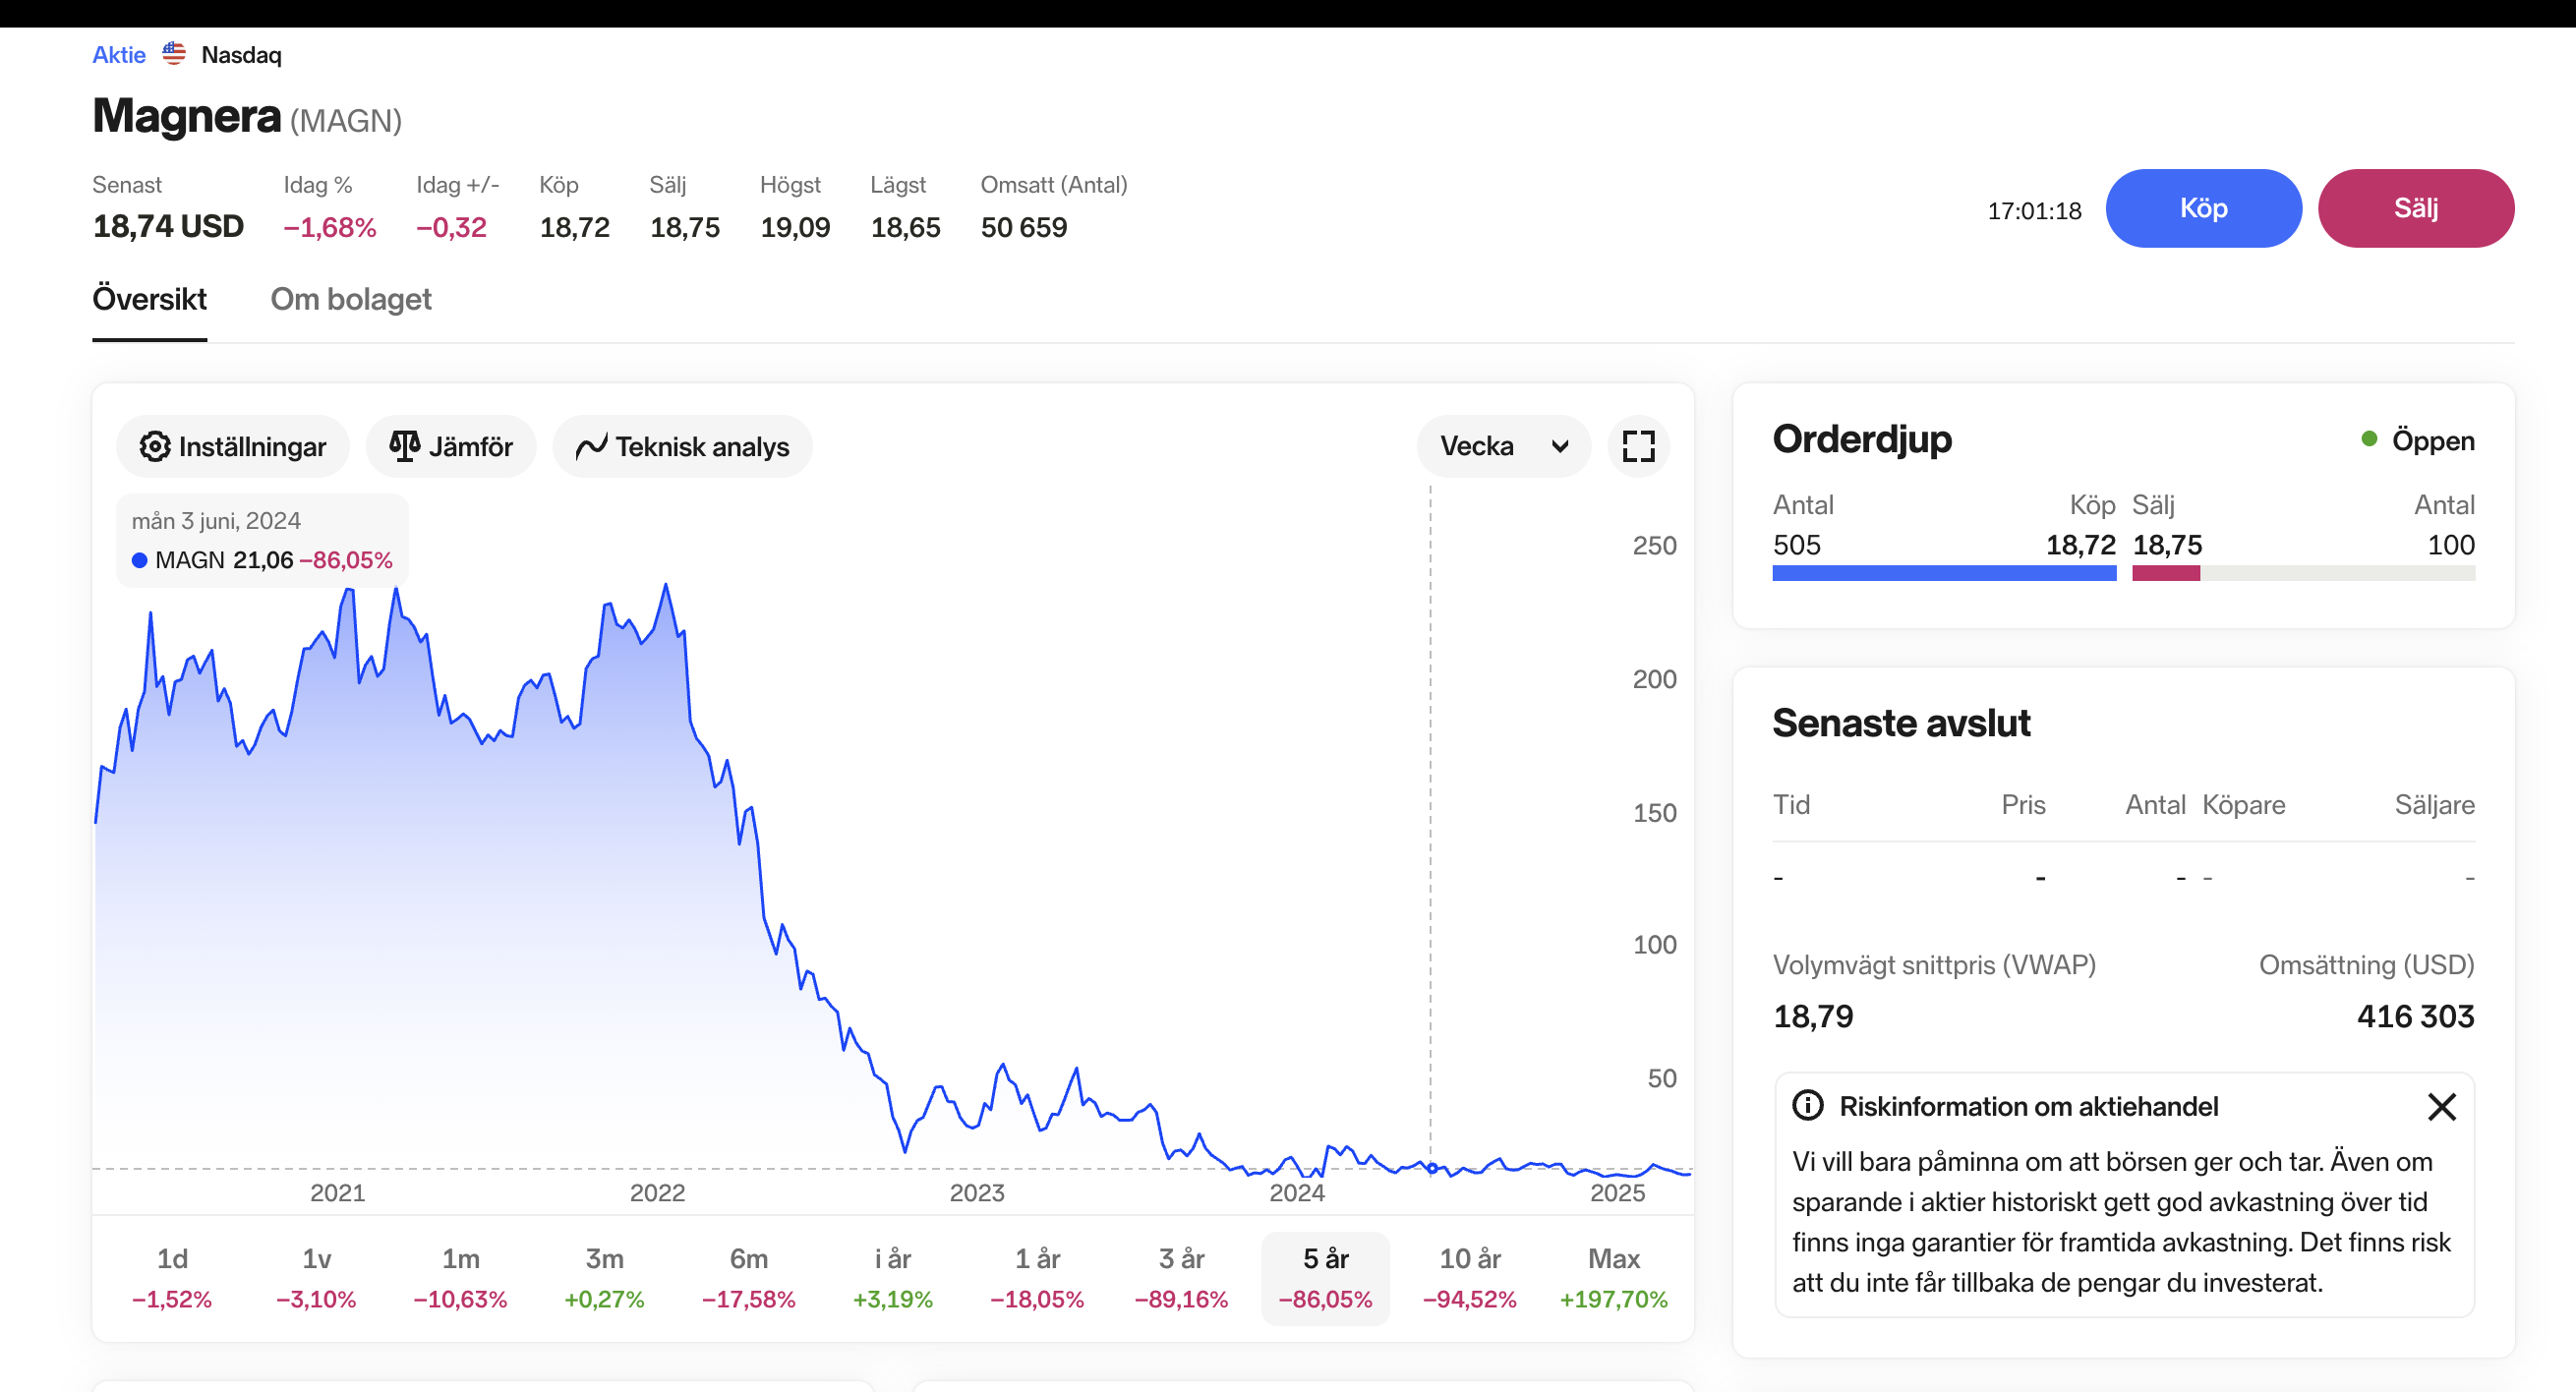Image resolution: width=2576 pixels, height=1392 pixels.
Task: Expand the chart to fullscreen
Action: coord(1638,446)
